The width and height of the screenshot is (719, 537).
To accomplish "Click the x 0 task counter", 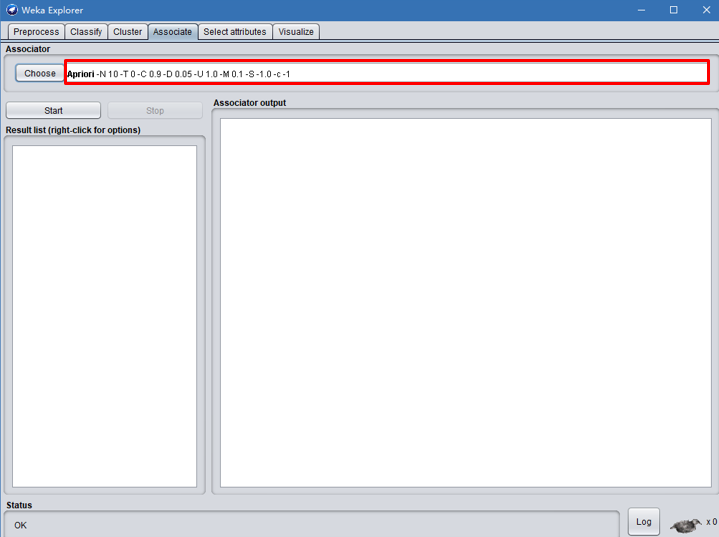I will tap(711, 522).
